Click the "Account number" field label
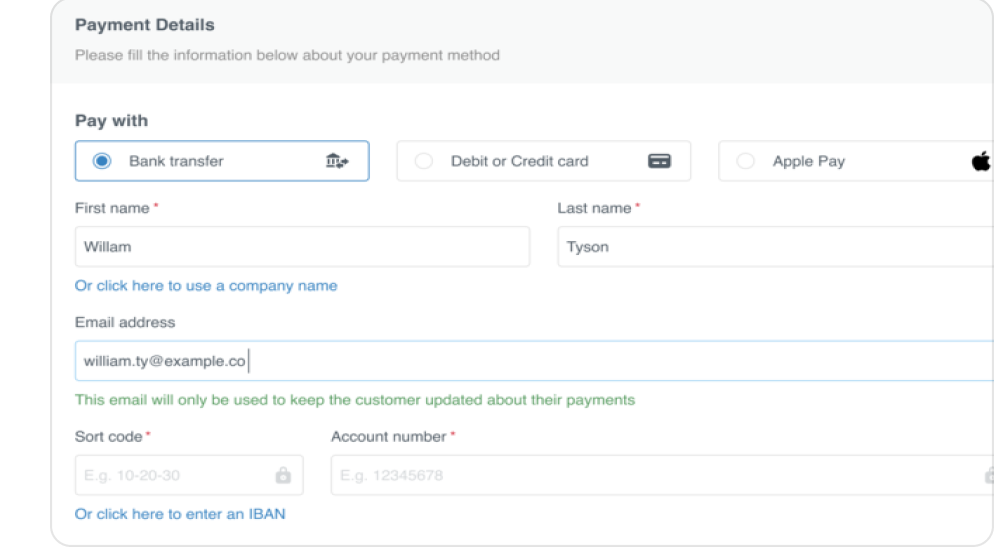Screen dimensions: 1000x550 (x=388, y=437)
